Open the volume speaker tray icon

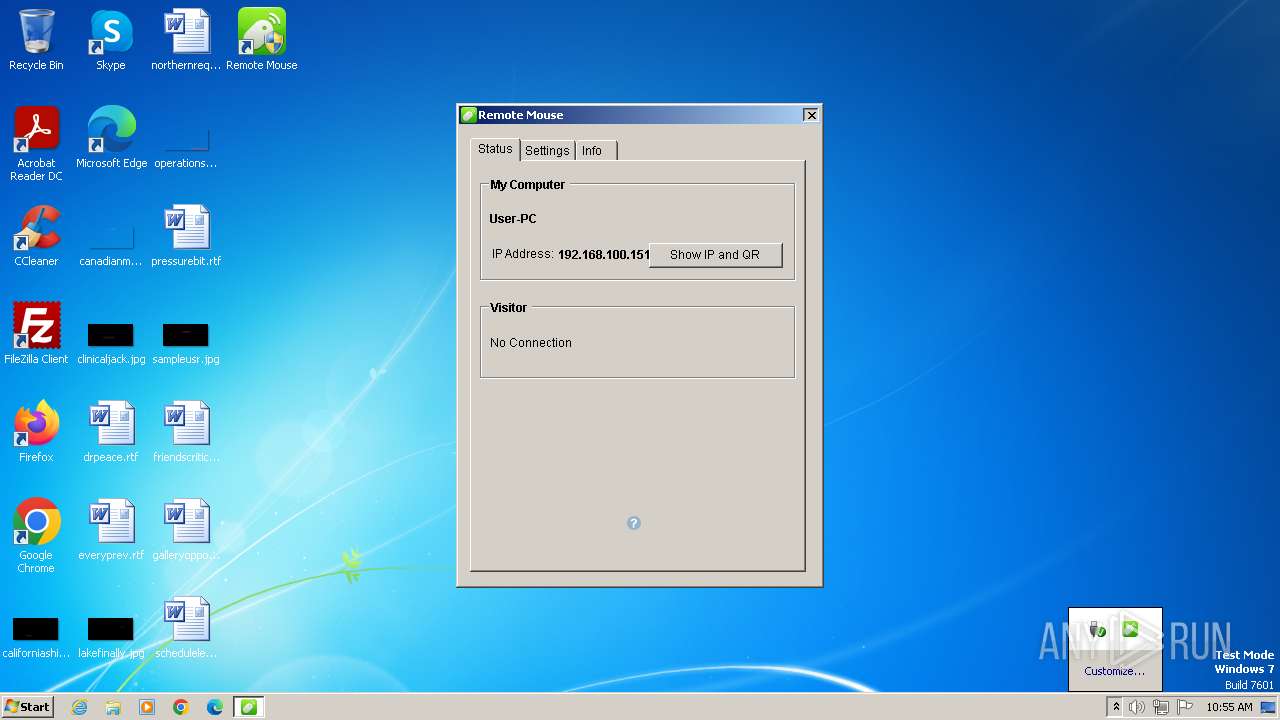pyautogui.click(x=1137, y=707)
